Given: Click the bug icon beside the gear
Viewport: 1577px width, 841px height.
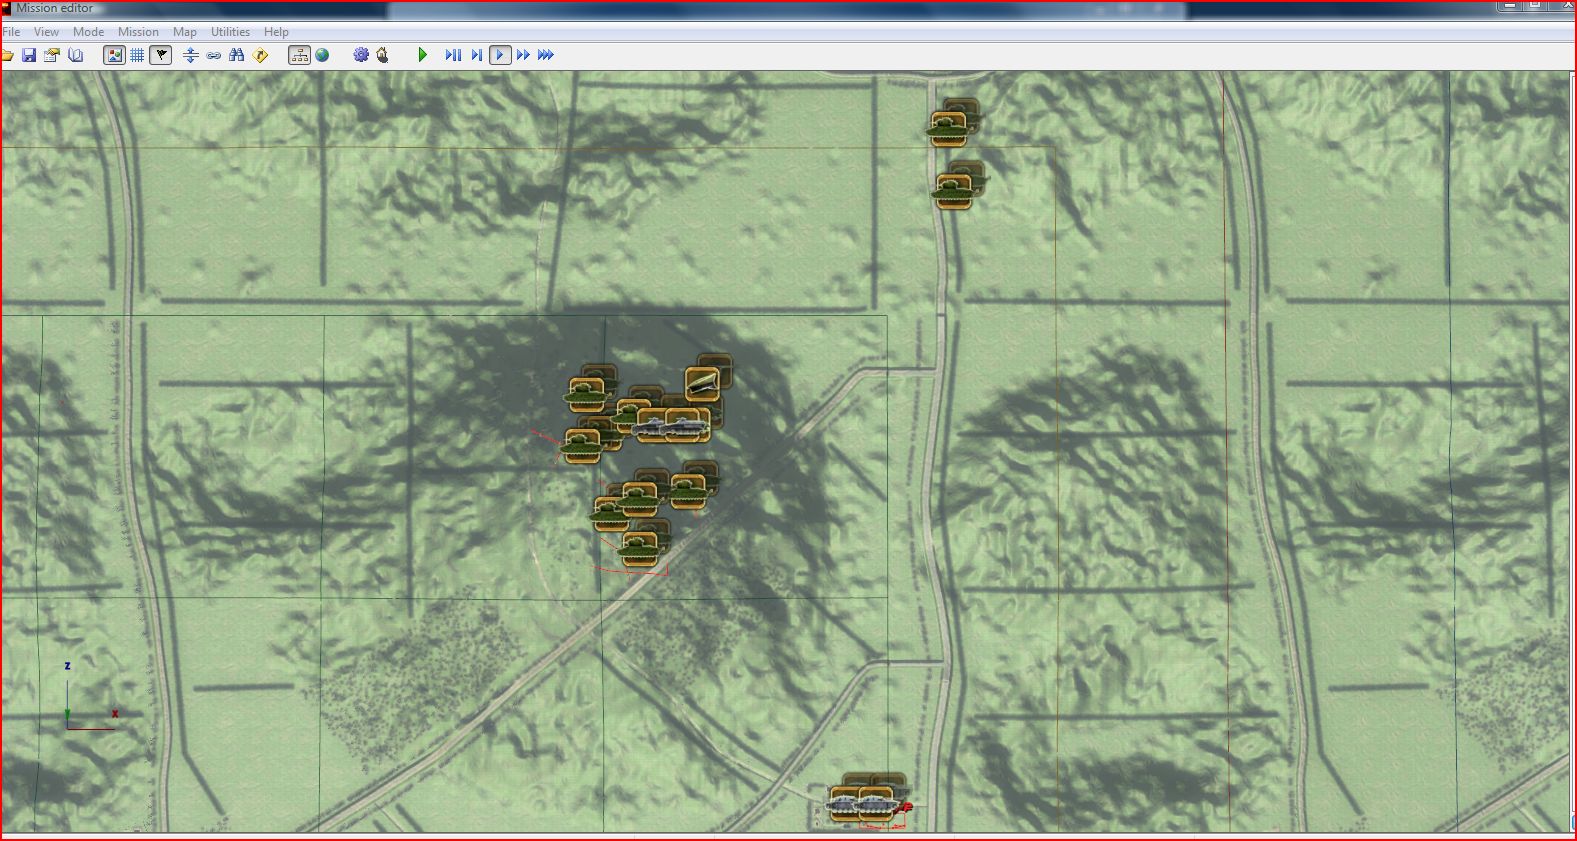Looking at the screenshot, I should coord(383,55).
